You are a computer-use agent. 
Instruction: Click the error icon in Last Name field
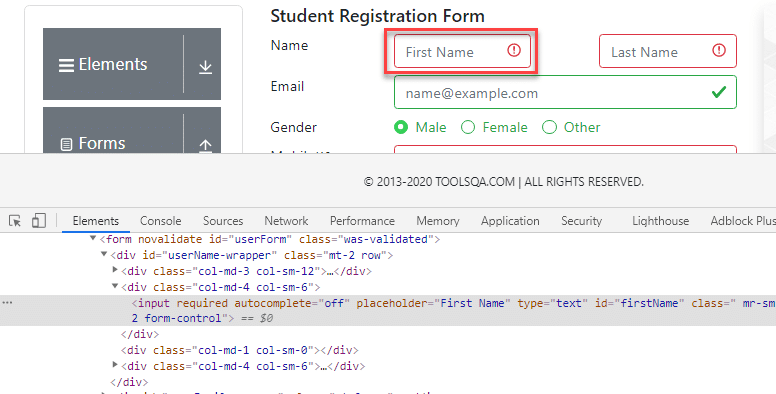(x=719, y=50)
